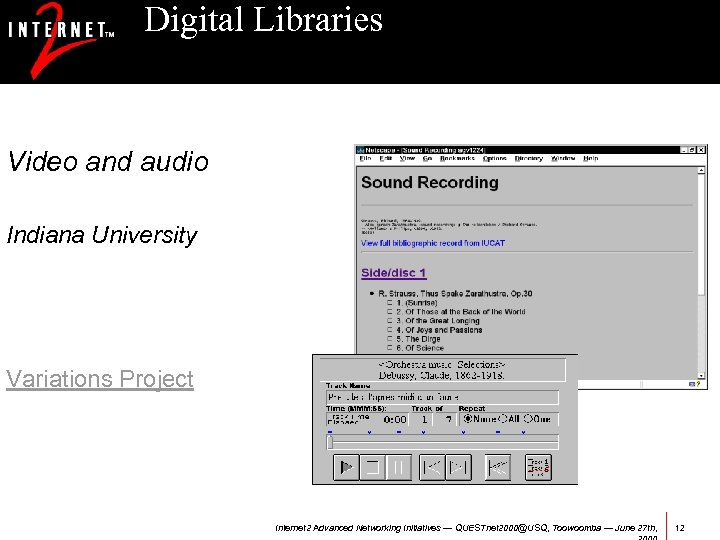
Task: Select track 1. (Sunrise)
Action: 416,303
